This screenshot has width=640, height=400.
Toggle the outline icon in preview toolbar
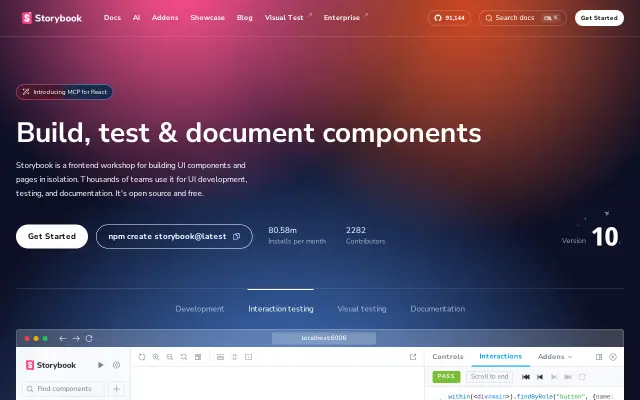point(248,357)
